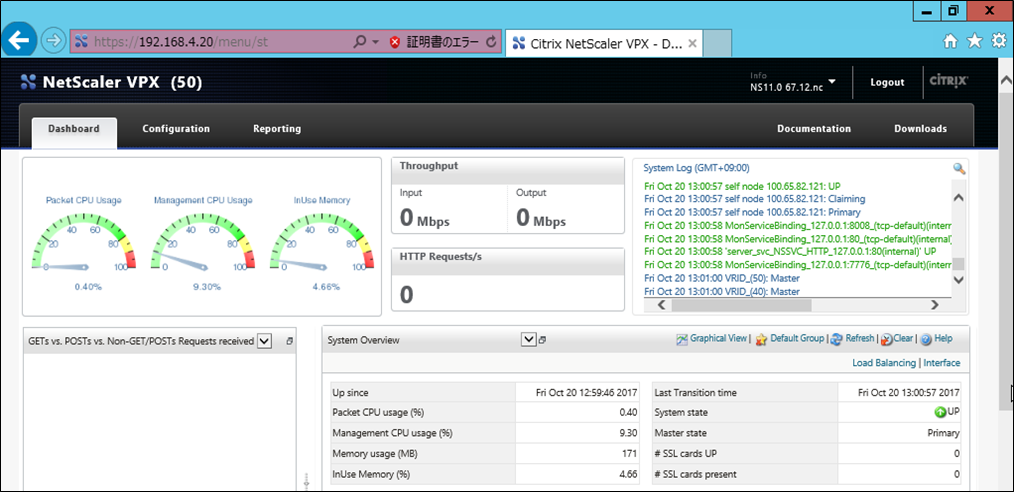Click the Graphical View link
The width and height of the screenshot is (1014, 492).
click(718, 338)
